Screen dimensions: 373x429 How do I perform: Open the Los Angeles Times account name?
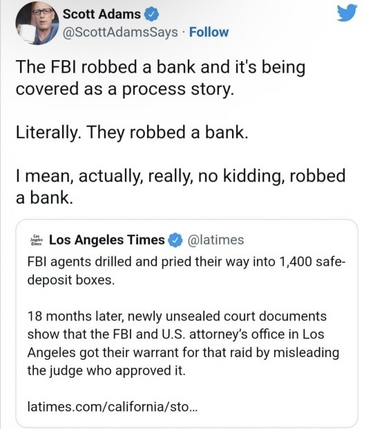pos(107,240)
